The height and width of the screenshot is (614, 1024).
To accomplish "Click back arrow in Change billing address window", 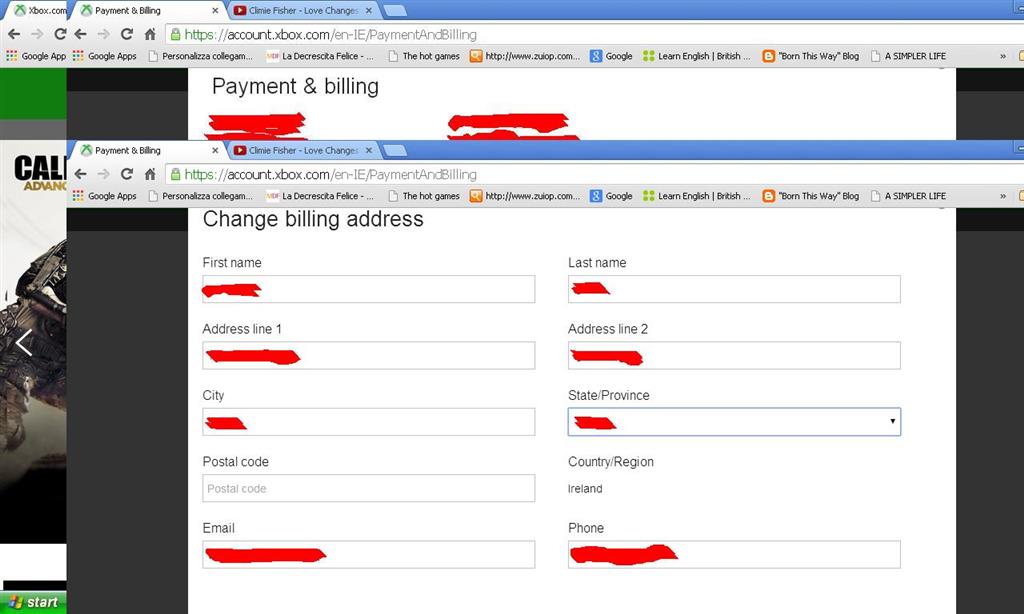I will coord(80,174).
